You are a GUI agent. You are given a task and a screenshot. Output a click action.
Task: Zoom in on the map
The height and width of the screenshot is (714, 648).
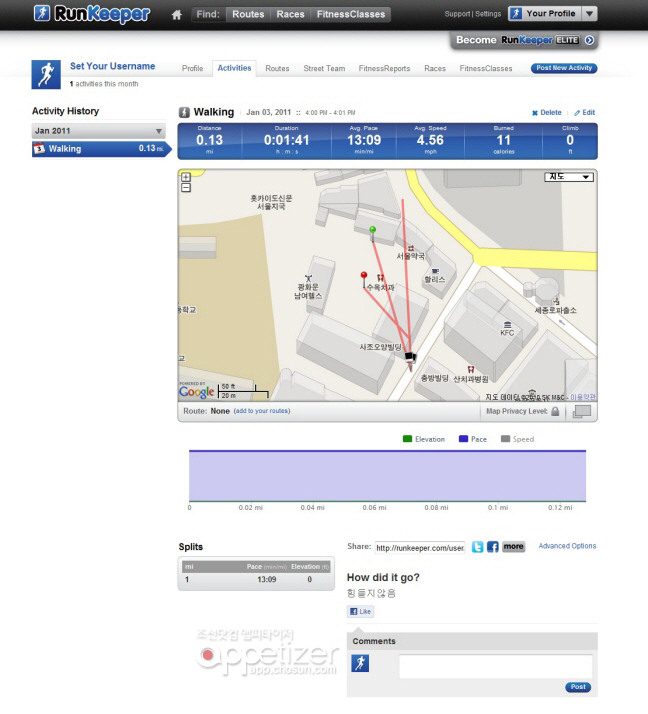click(186, 177)
